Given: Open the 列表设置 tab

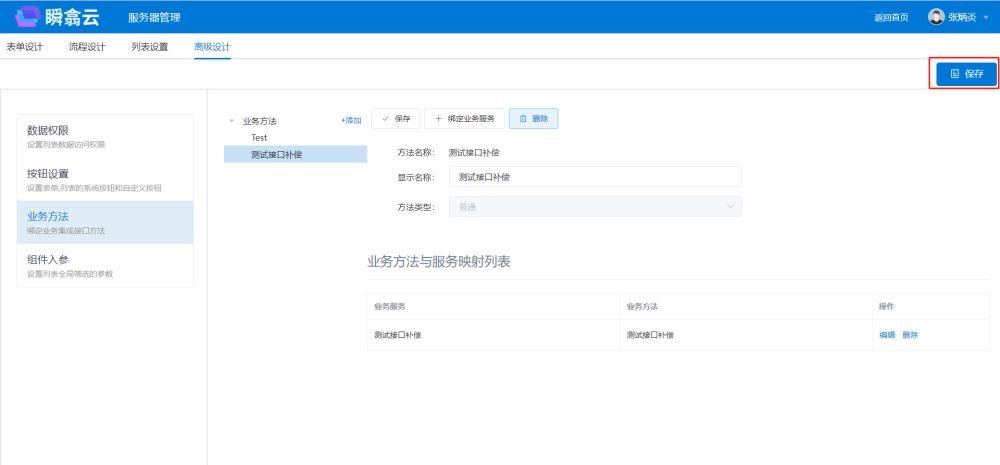Looking at the screenshot, I should 149,47.
